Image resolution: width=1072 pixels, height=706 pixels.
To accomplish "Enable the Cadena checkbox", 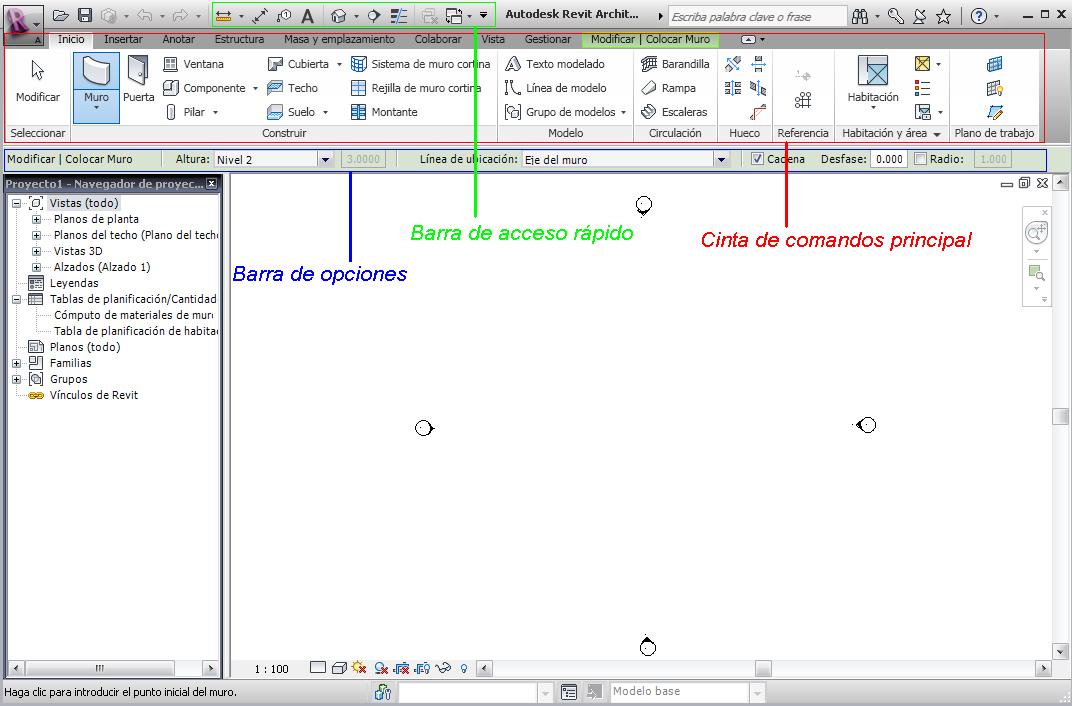I will pos(757,158).
